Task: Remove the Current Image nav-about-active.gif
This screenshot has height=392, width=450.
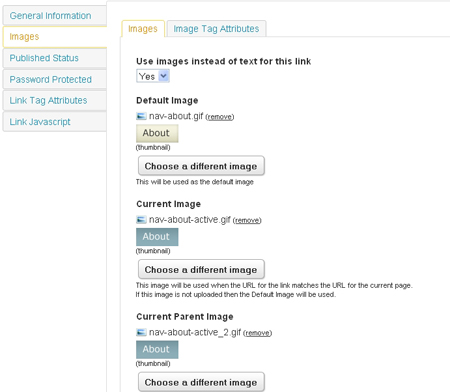Action: pyautogui.click(x=247, y=220)
